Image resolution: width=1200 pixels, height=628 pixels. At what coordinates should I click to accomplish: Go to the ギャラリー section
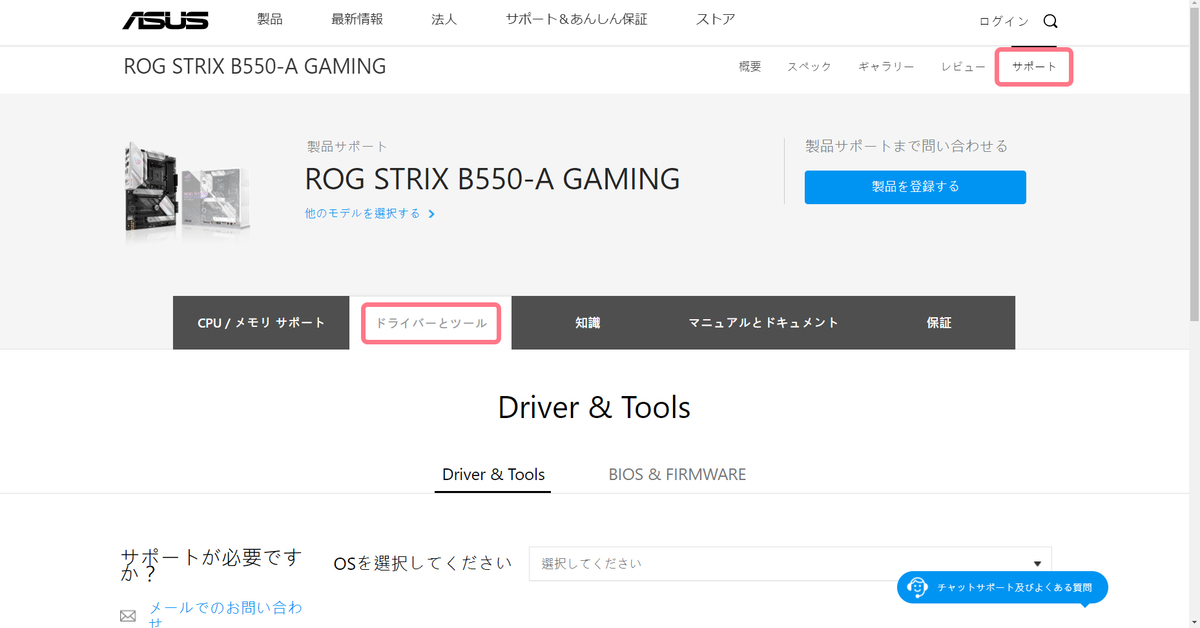click(x=886, y=67)
